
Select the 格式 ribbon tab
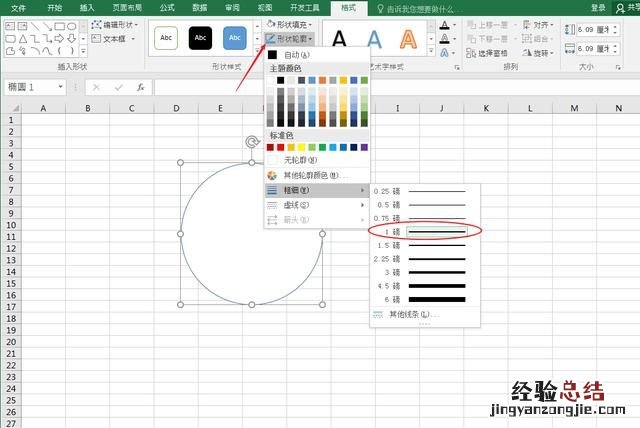click(348, 8)
